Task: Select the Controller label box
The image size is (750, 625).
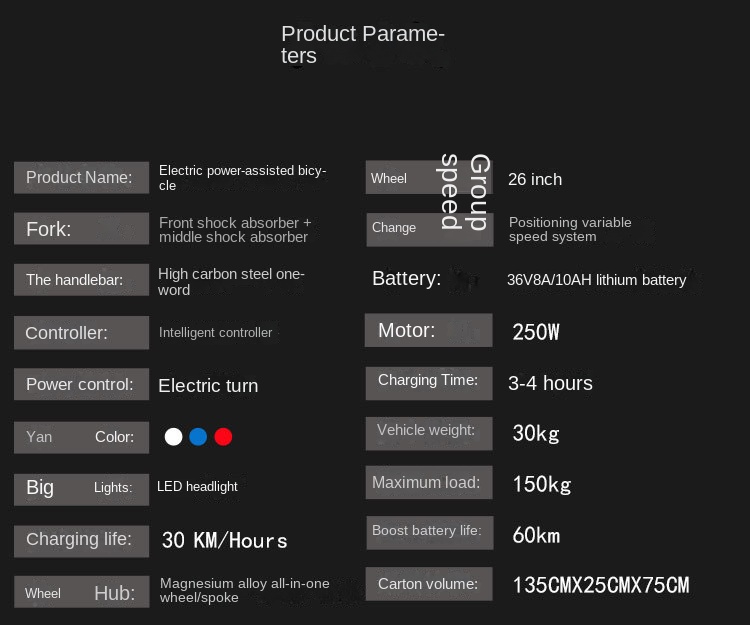Action: (x=81, y=333)
